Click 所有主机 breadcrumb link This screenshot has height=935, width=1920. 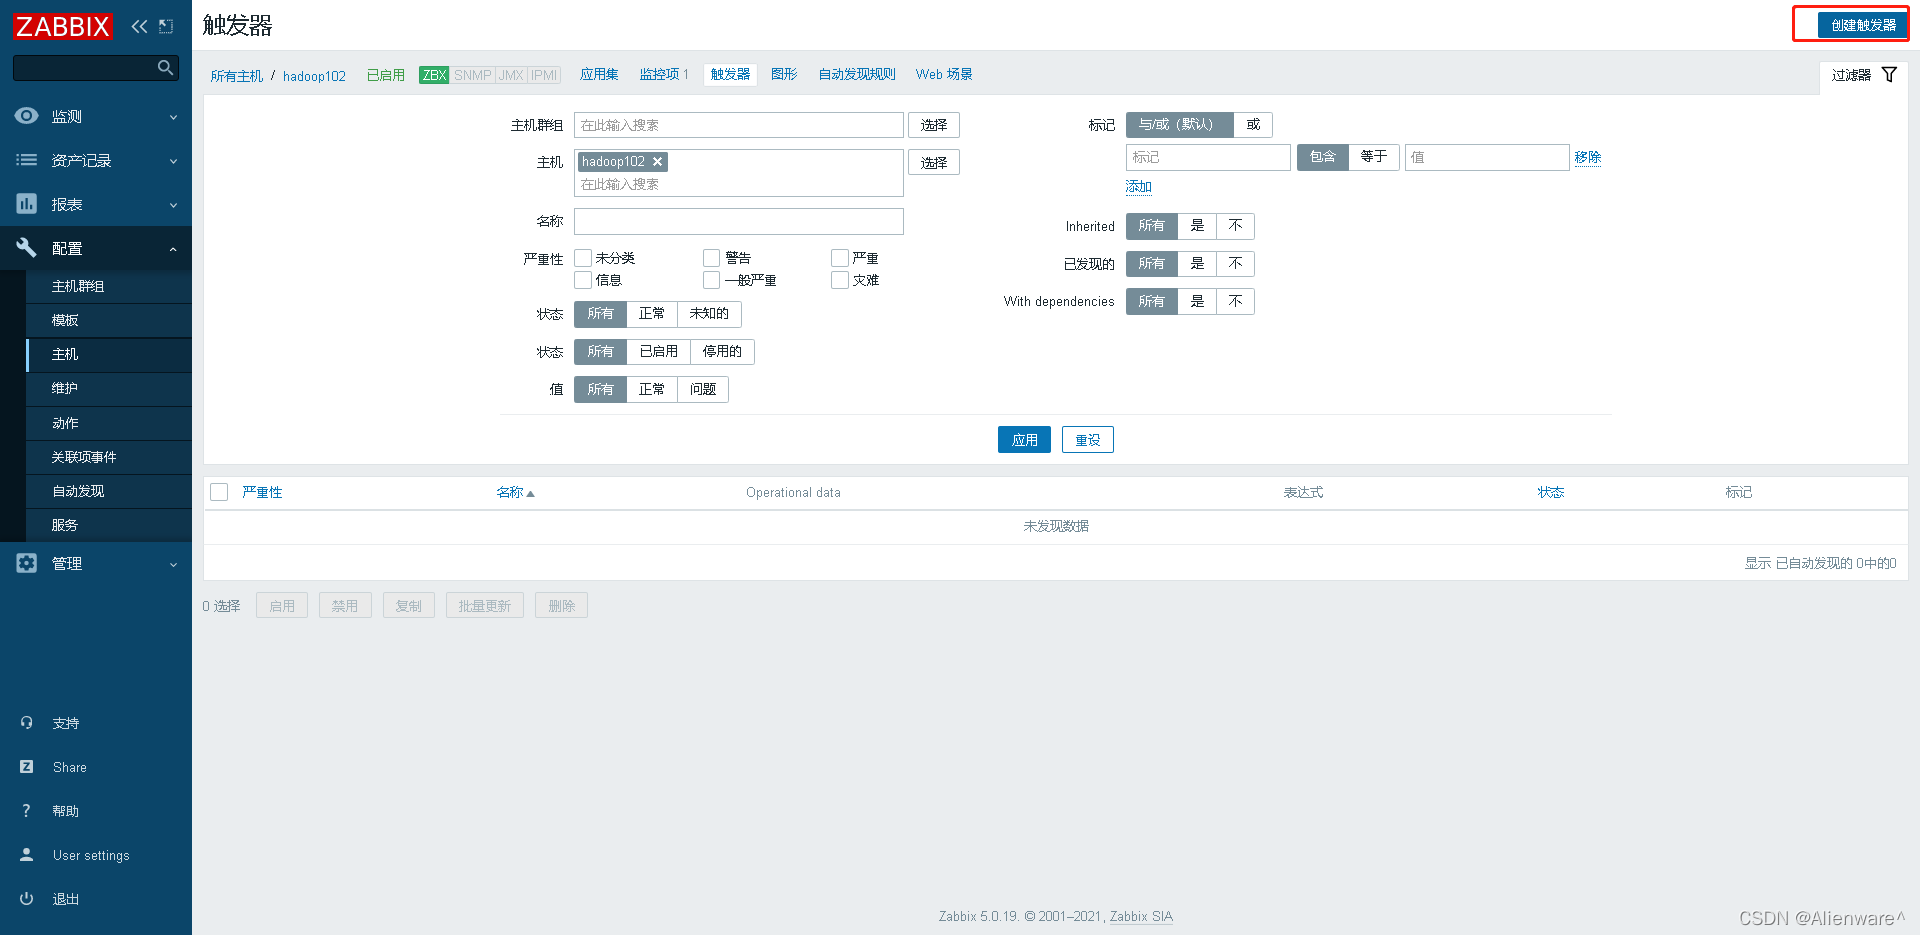pos(236,76)
